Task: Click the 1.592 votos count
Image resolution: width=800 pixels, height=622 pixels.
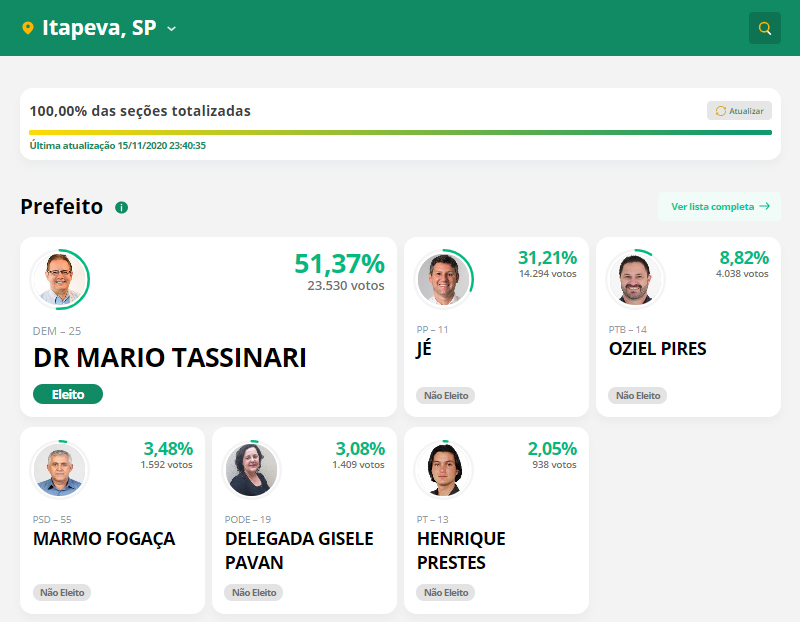Action: point(166,465)
